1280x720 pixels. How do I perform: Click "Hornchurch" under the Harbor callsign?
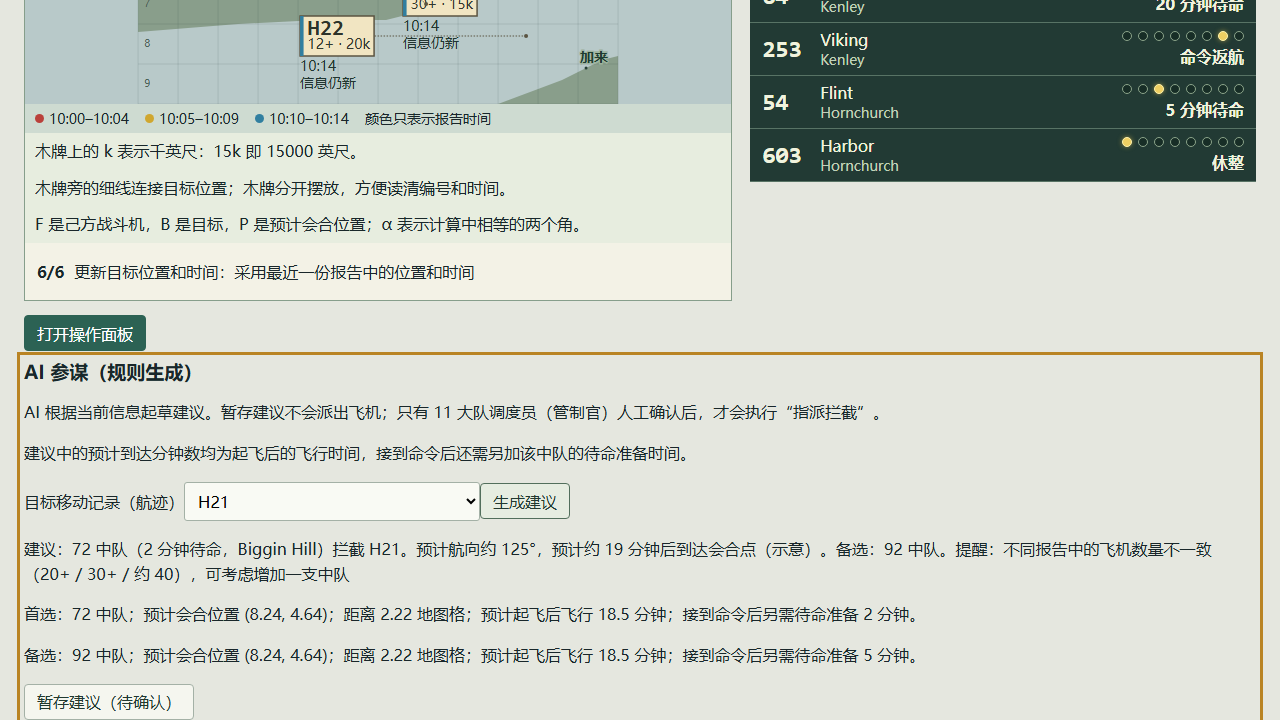860,166
